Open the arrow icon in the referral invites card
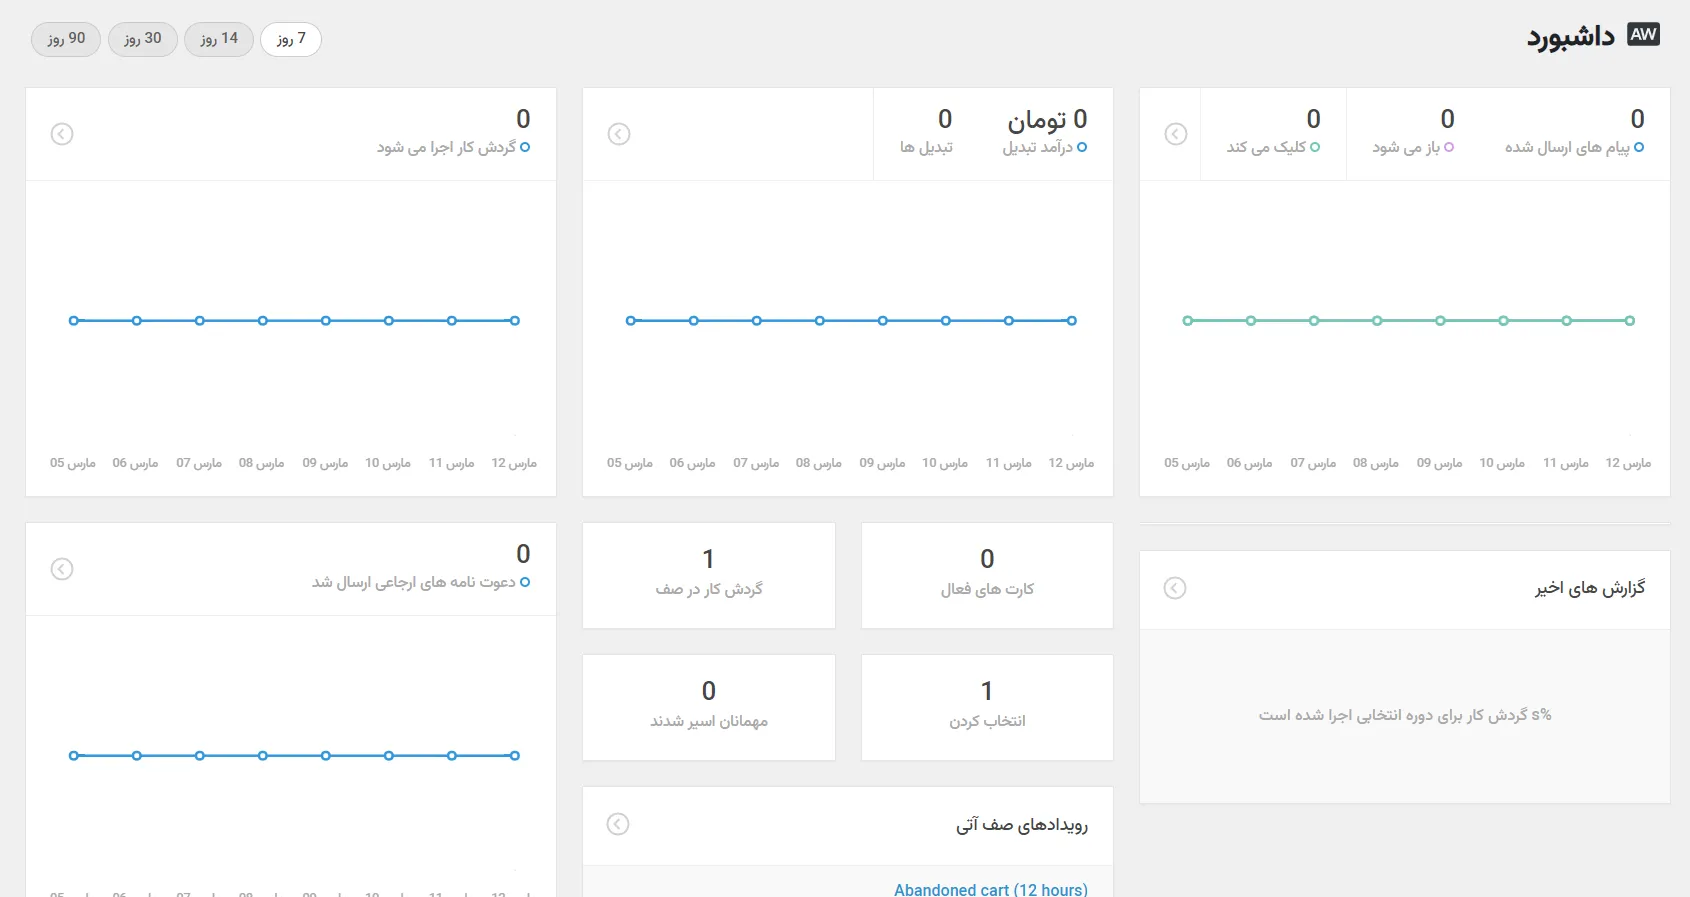Viewport: 1690px width, 897px height. pos(62,569)
